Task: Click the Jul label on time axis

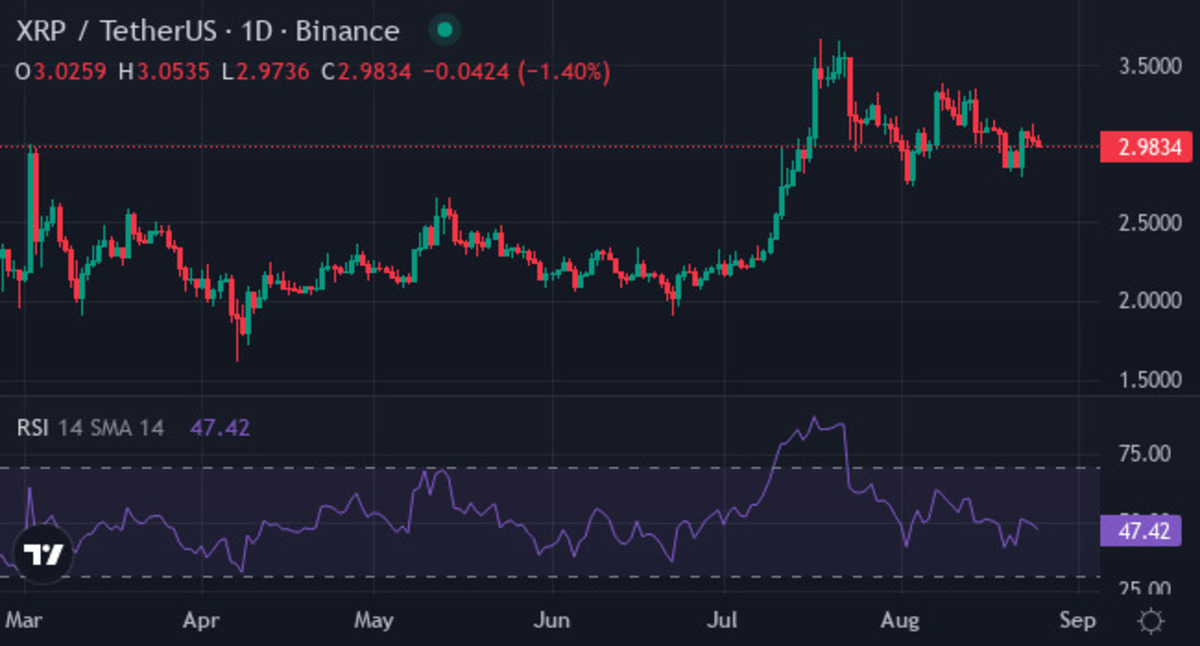Action: [722, 620]
